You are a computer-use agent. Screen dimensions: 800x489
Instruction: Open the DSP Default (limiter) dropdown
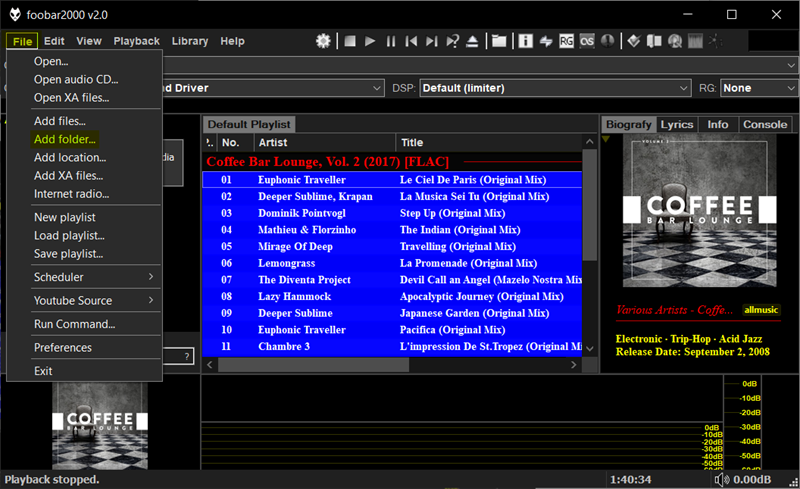pos(556,88)
